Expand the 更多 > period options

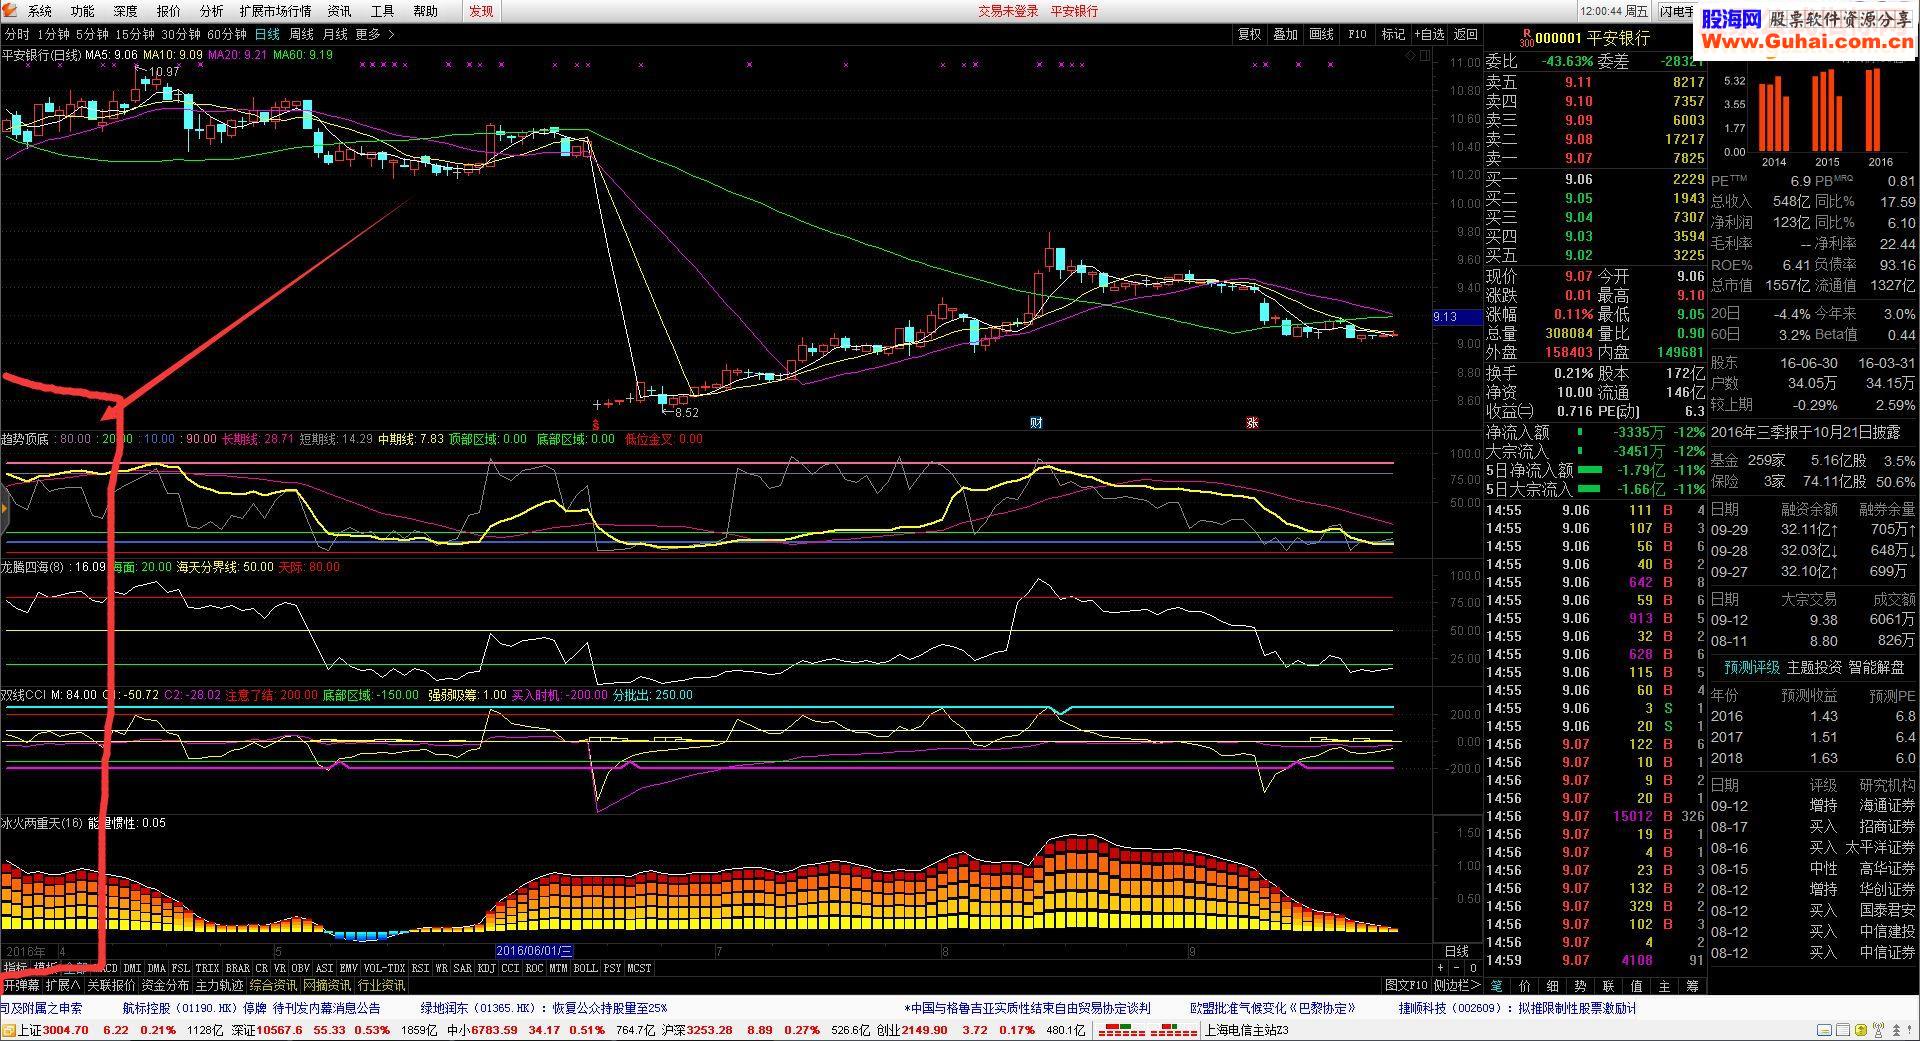375,34
